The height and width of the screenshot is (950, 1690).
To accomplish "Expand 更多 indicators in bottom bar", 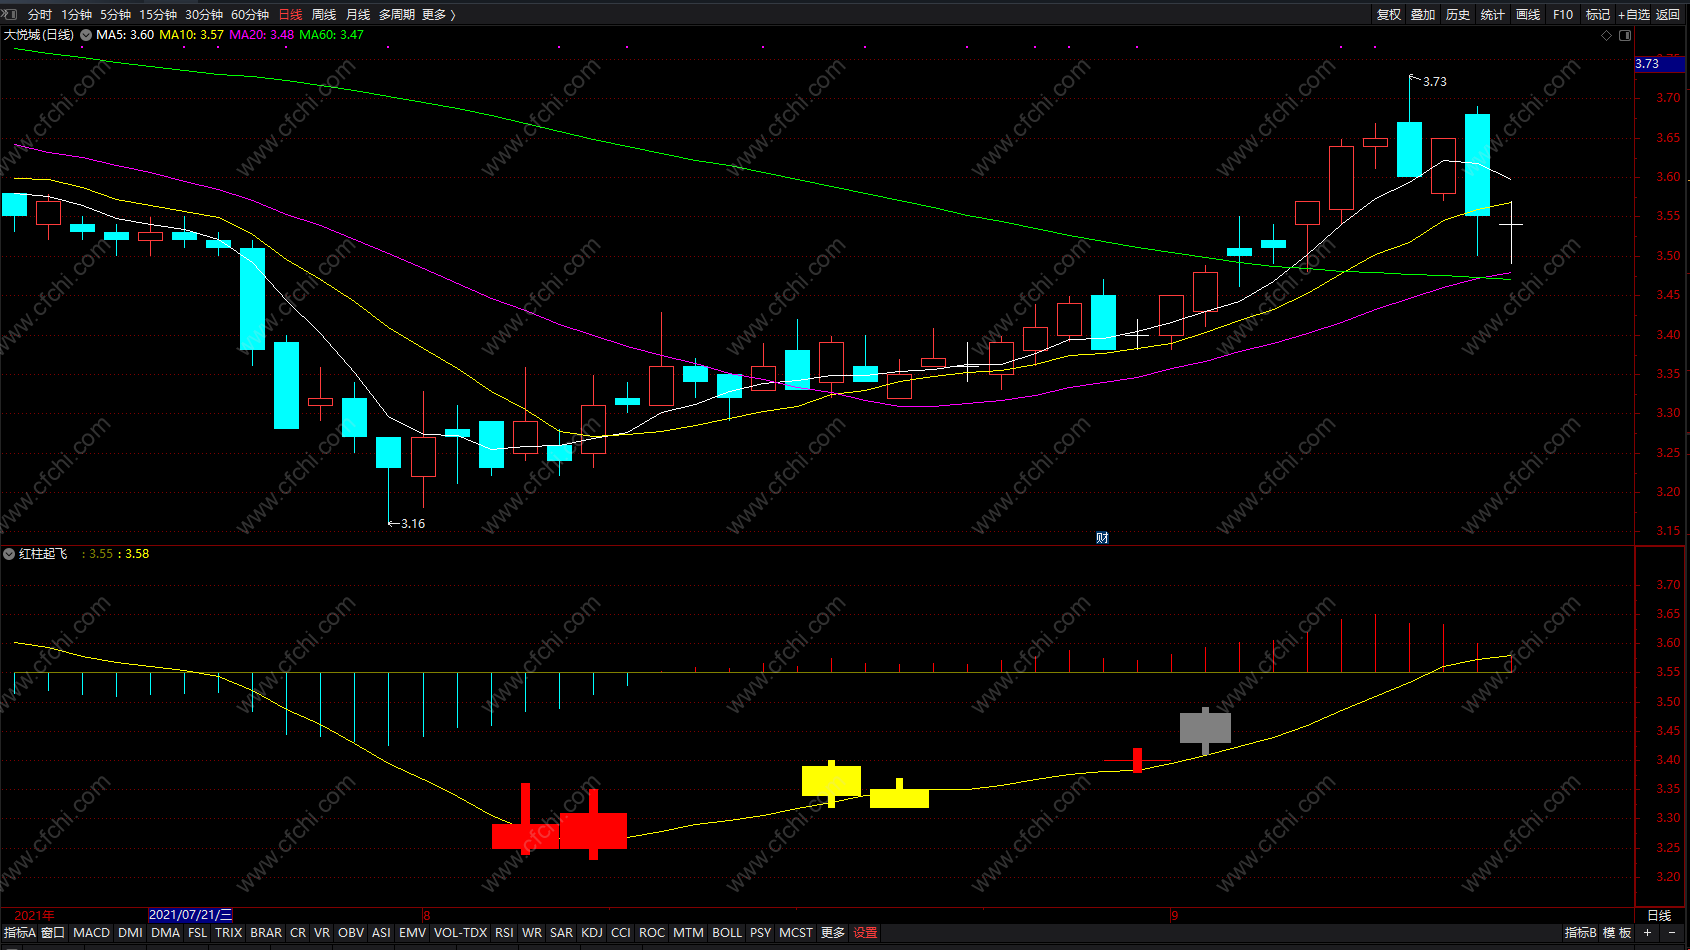I will coord(833,932).
